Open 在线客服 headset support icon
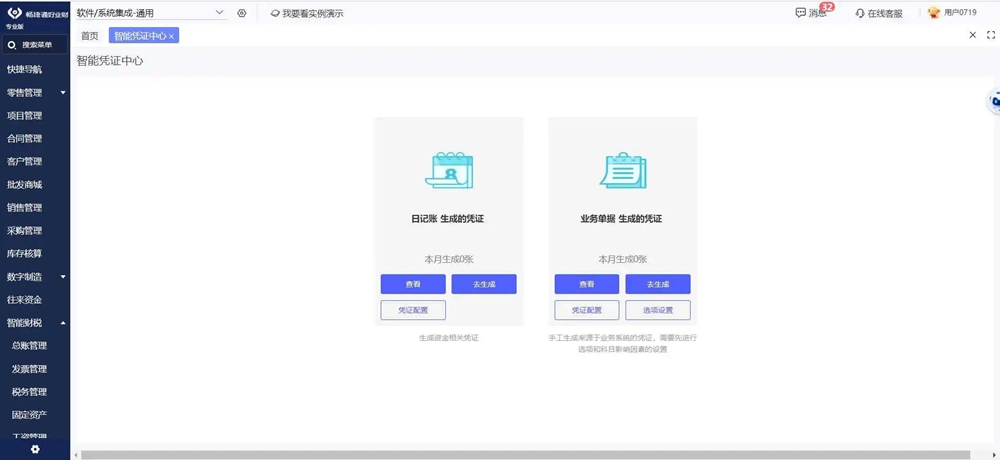 (x=860, y=13)
